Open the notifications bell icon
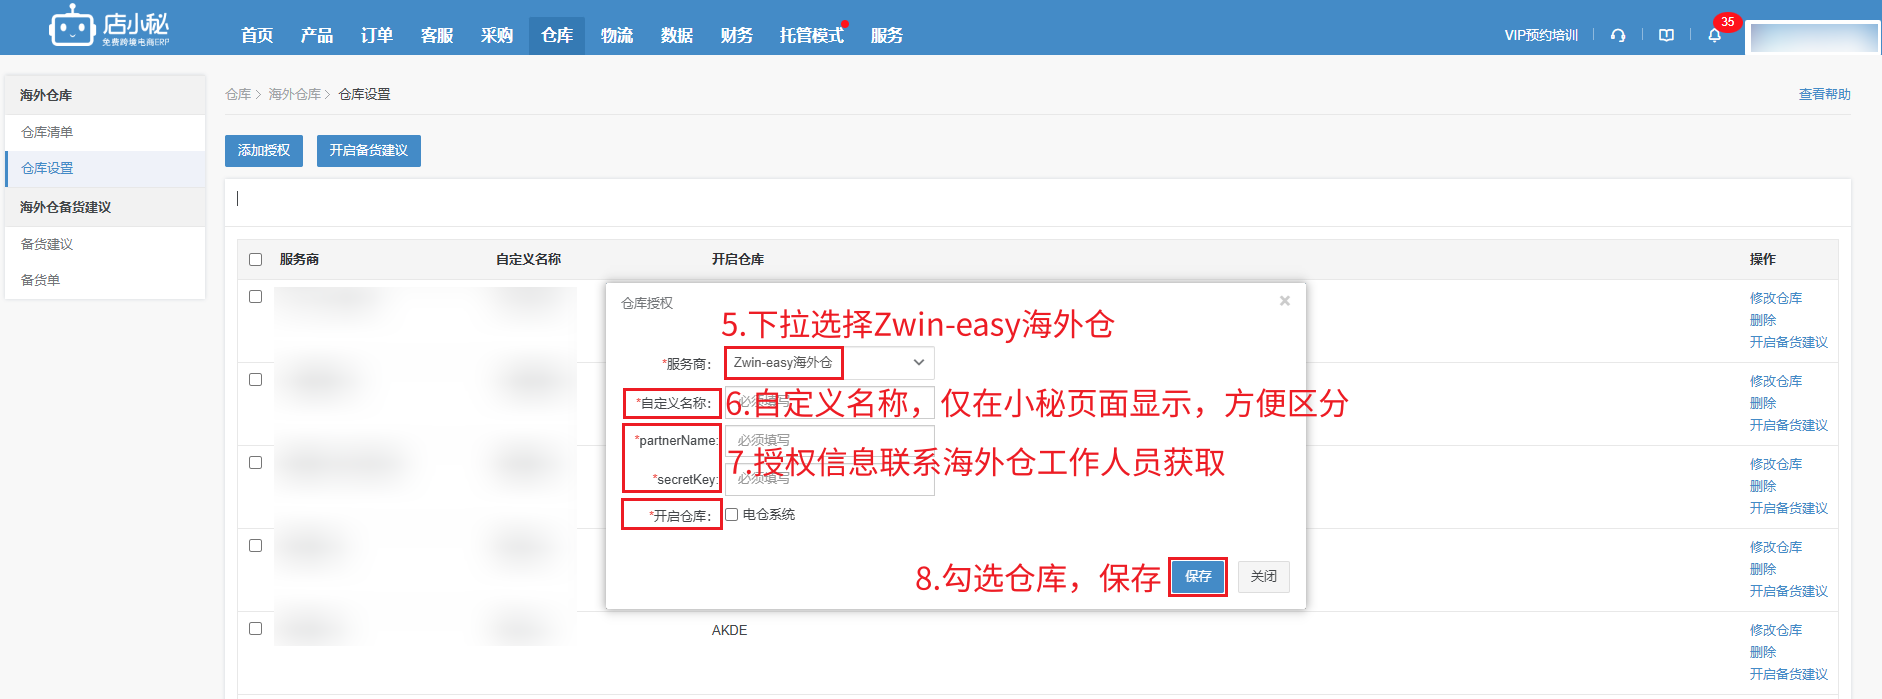Screen dimensions: 1882x699 click(x=1714, y=35)
